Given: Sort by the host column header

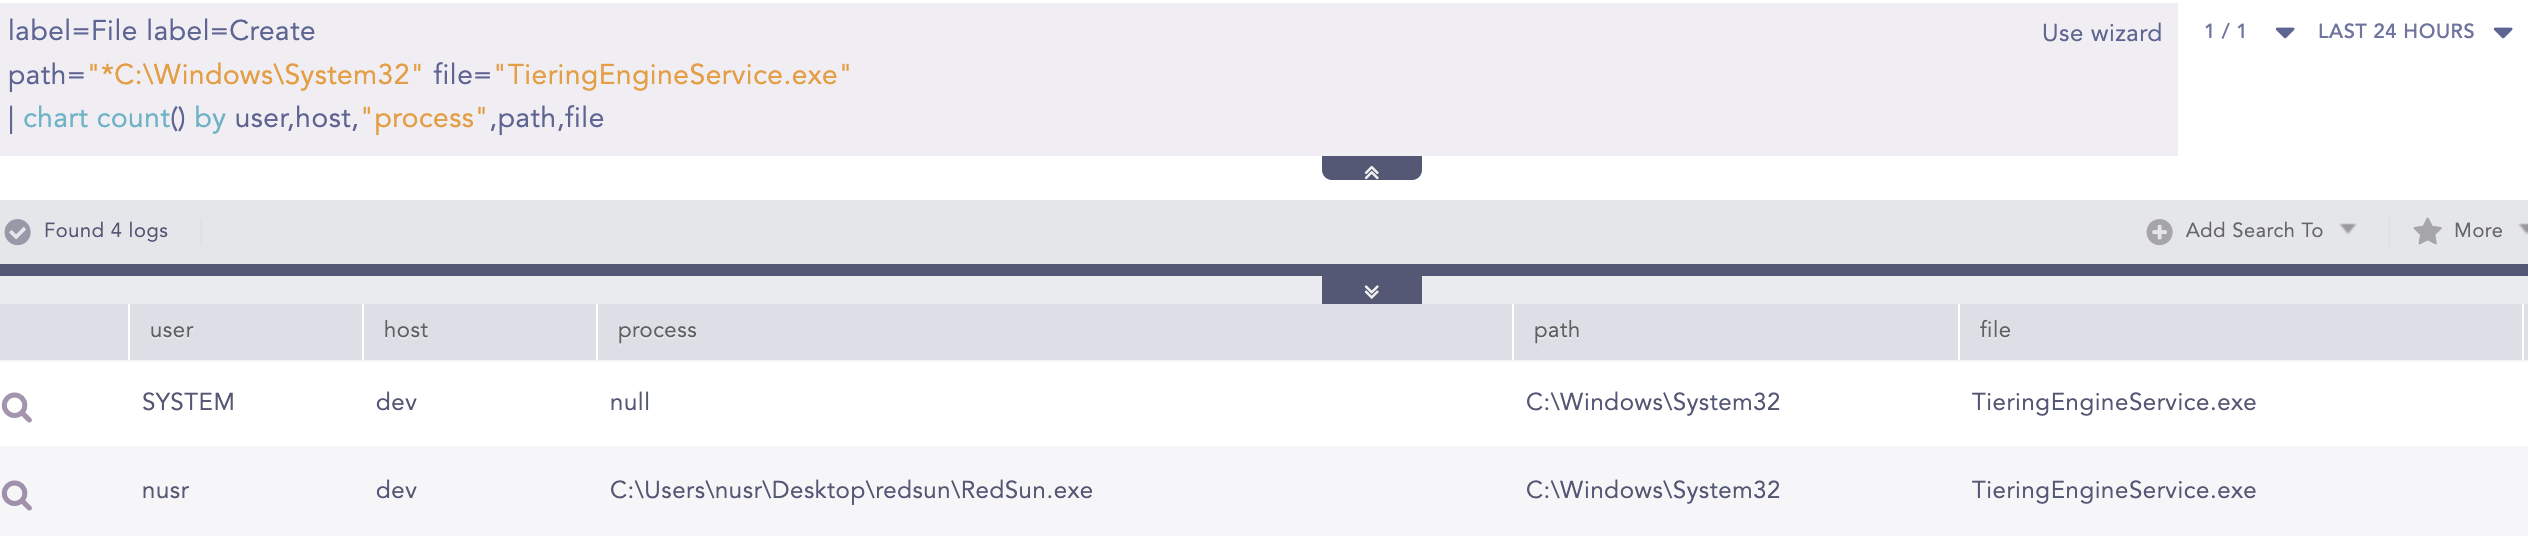Looking at the screenshot, I should [406, 330].
